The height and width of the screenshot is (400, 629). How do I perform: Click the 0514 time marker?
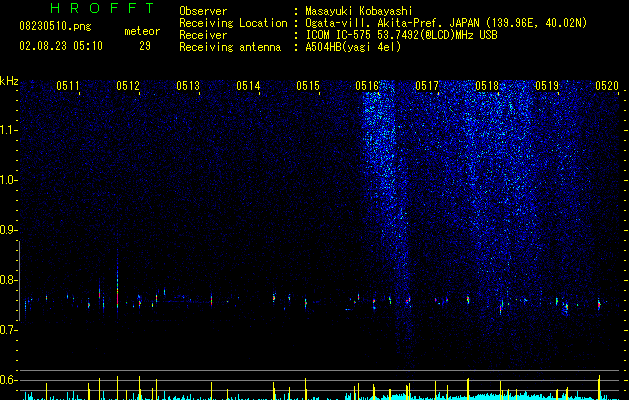(x=248, y=85)
